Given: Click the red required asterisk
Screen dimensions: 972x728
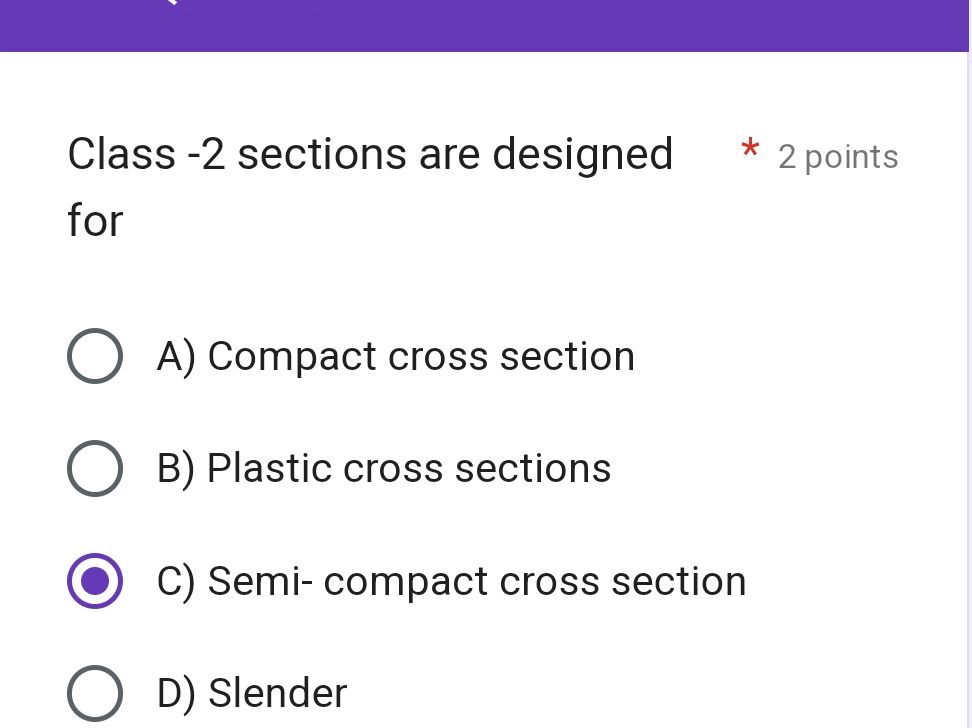Looking at the screenshot, I should tap(750, 150).
